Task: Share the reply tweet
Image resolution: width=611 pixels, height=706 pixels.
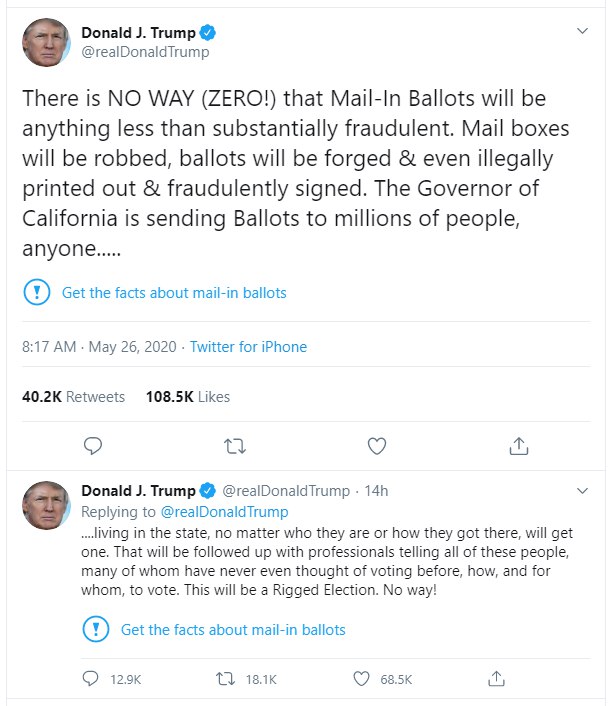Action: [x=495, y=680]
